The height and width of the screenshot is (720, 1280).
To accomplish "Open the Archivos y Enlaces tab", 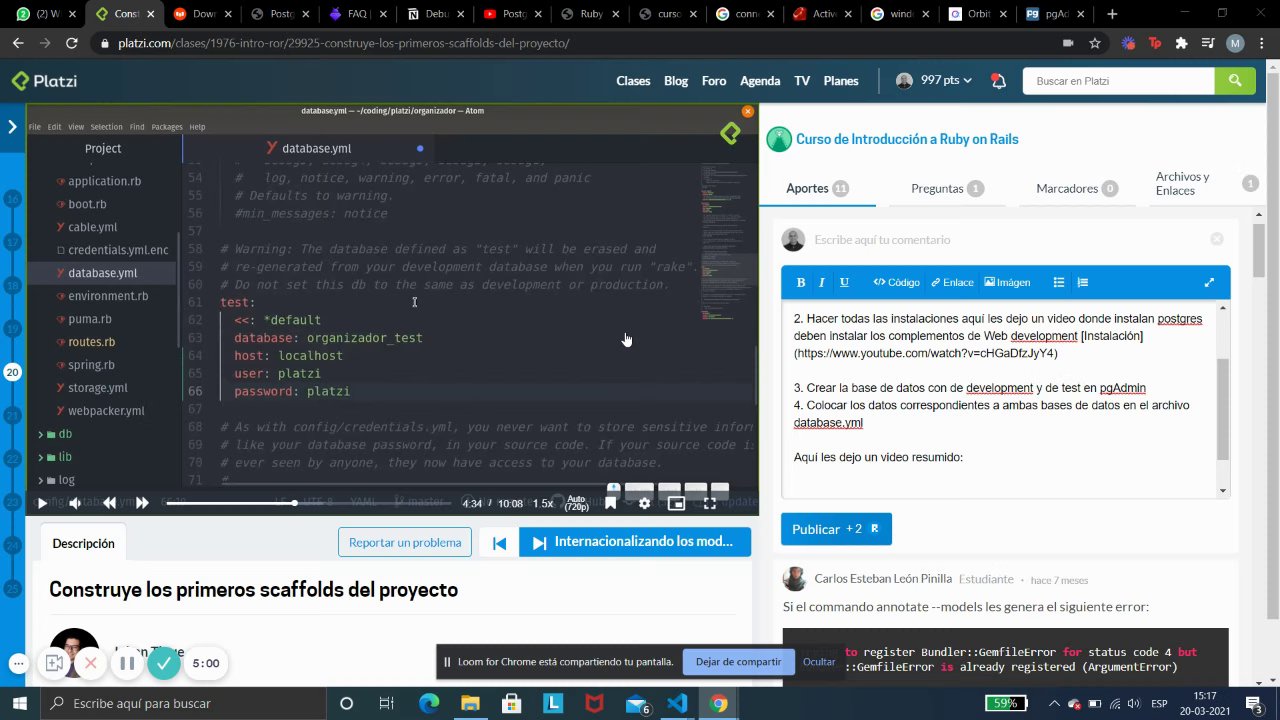I will 1206,183.
